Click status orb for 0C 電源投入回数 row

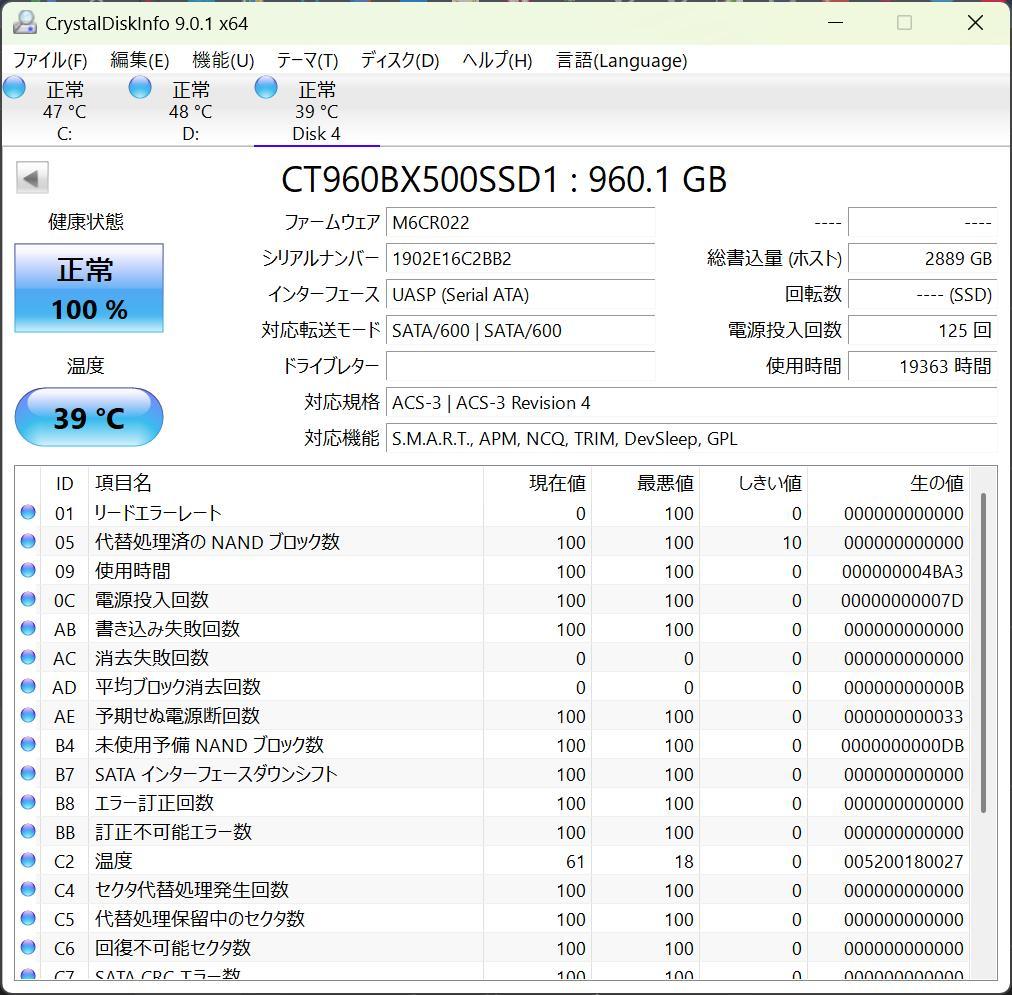(x=28, y=599)
